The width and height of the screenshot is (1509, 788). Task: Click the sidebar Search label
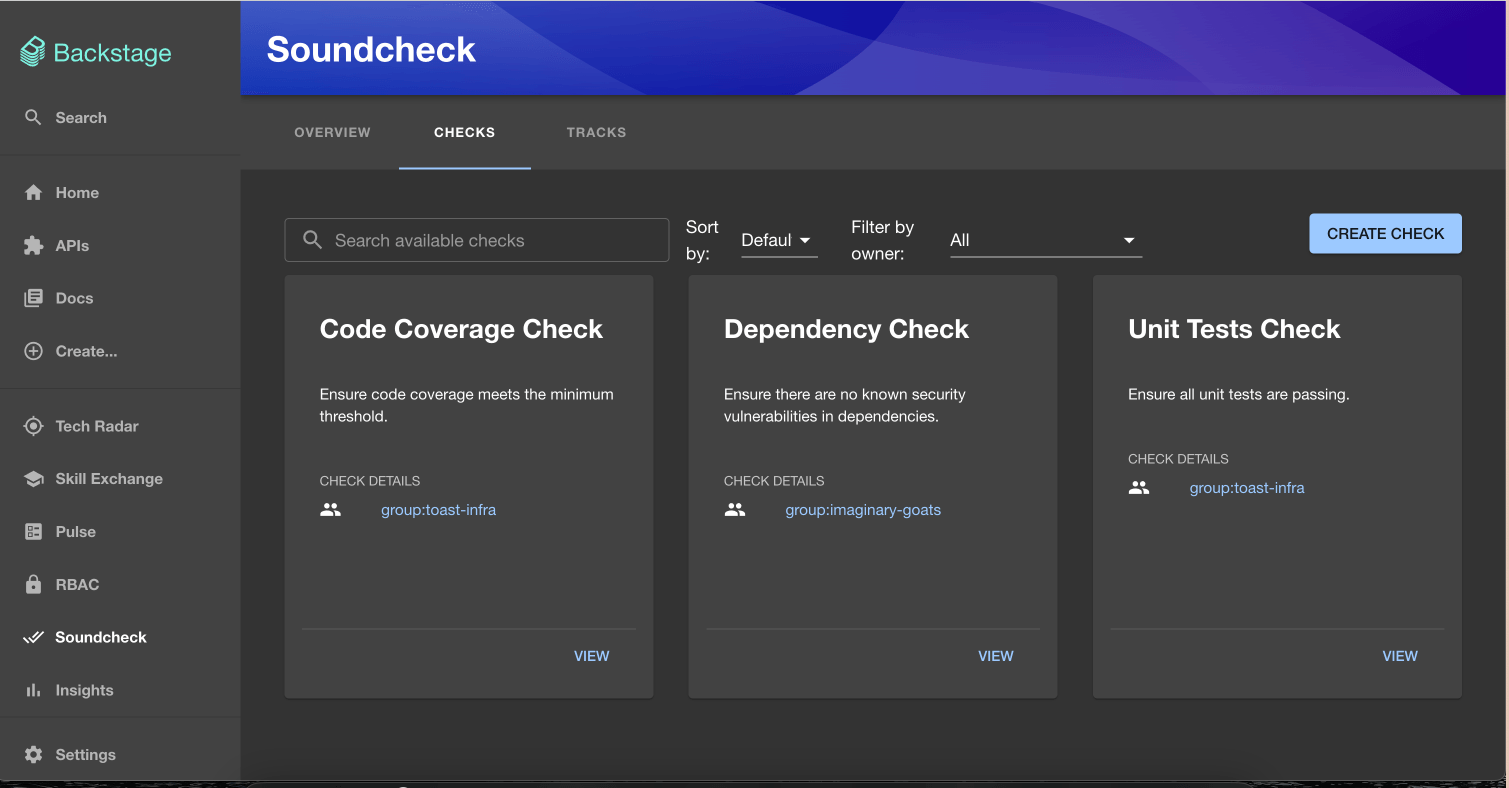point(81,117)
